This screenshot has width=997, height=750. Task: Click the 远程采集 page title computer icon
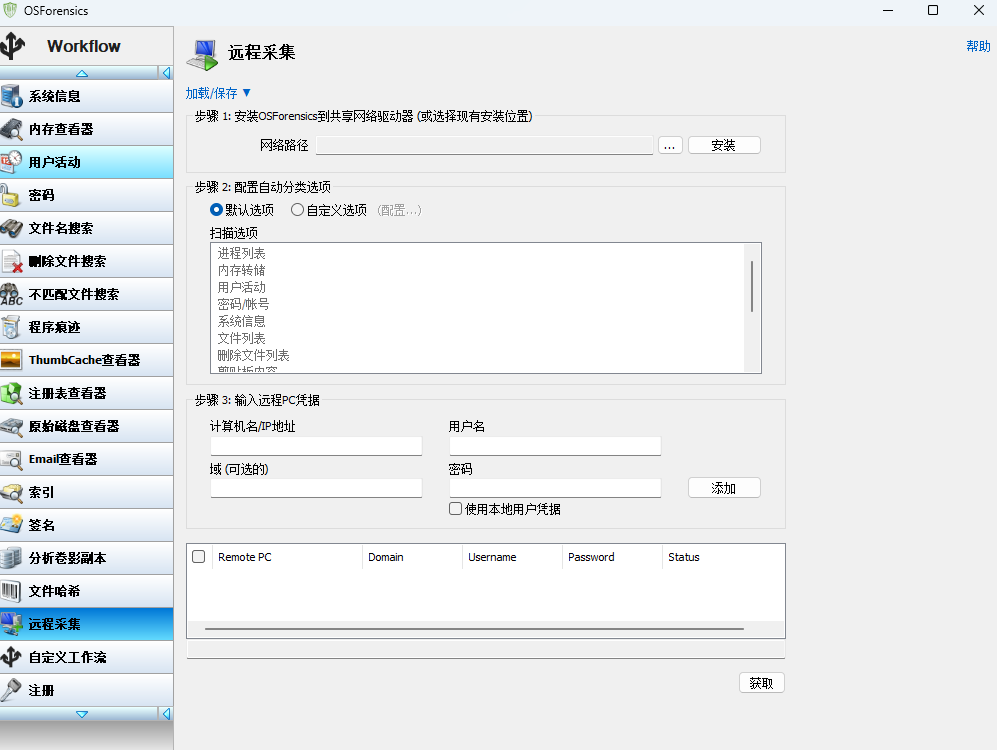202,55
